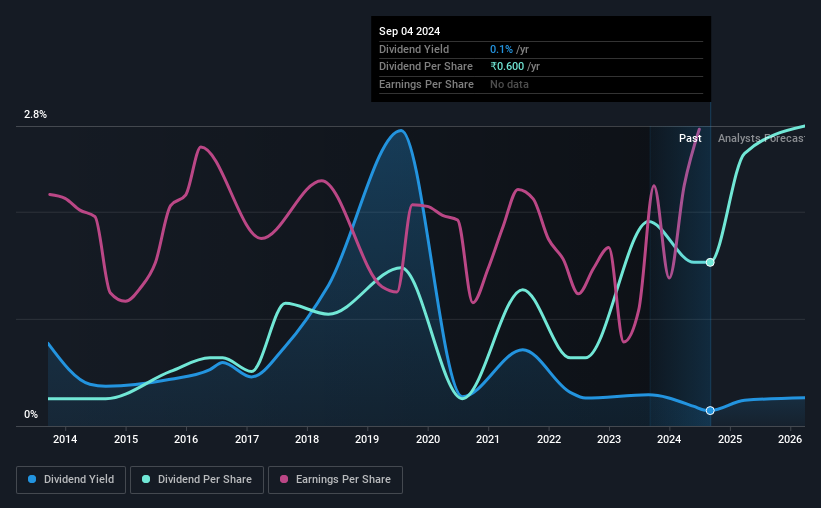Viewport: 821px width, 508px height.
Task: Click the 2014 x-axis label
Action: pos(65,439)
